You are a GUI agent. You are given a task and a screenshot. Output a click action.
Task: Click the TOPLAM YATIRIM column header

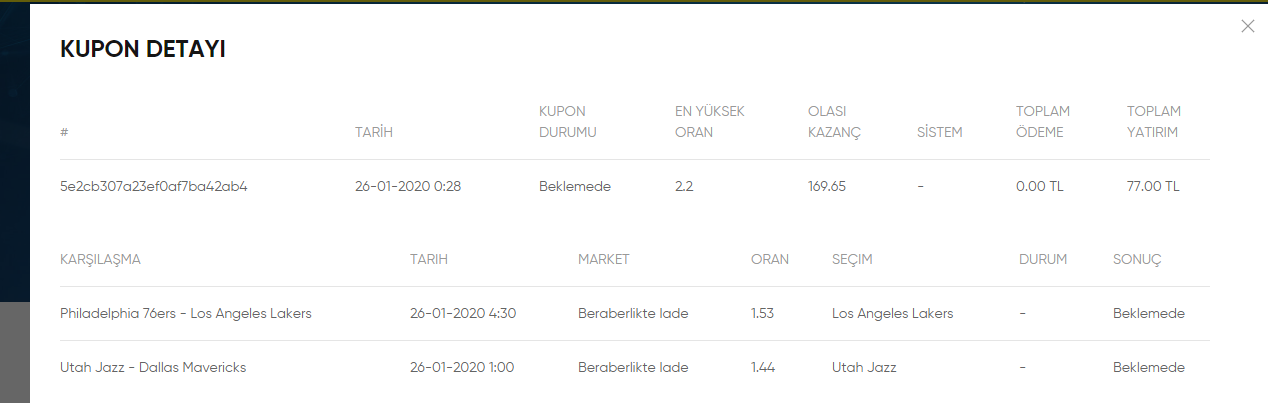point(1155,122)
